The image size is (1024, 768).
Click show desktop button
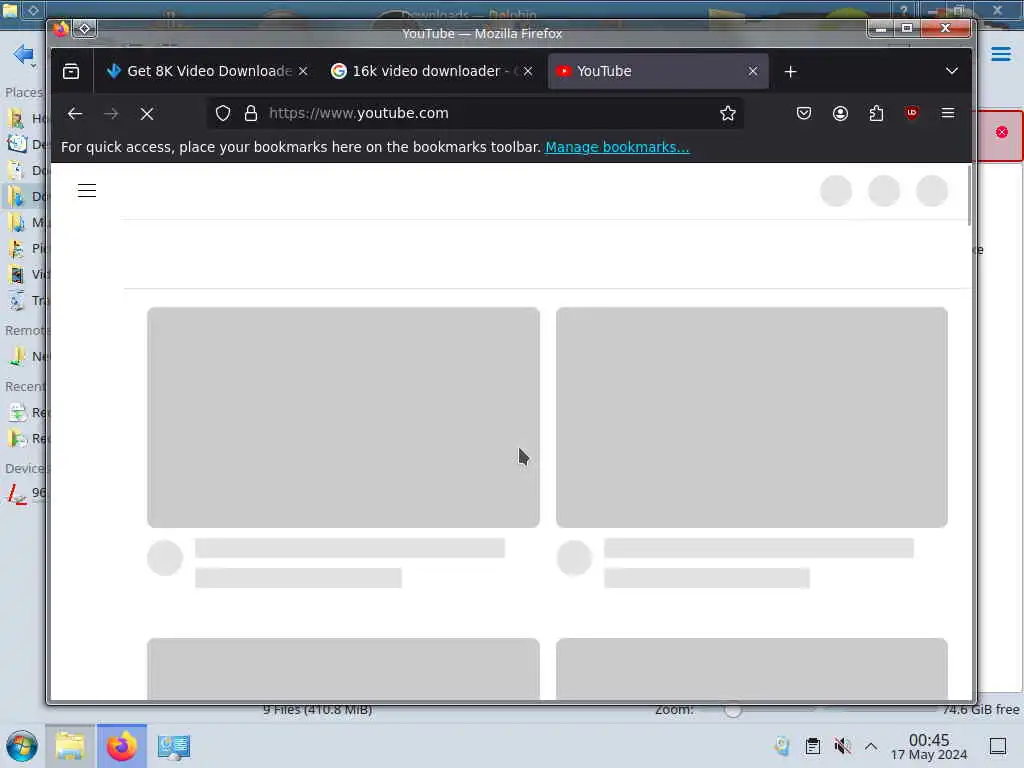998,746
